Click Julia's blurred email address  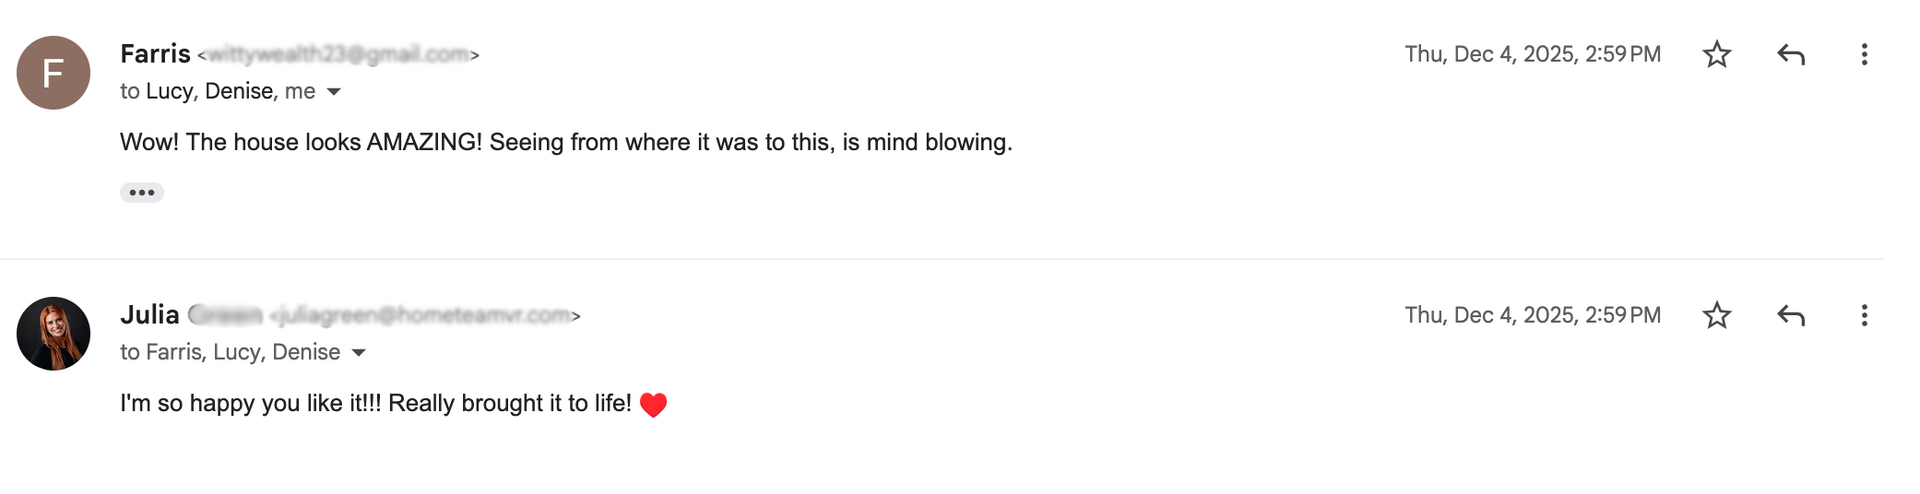pyautogui.click(x=424, y=316)
